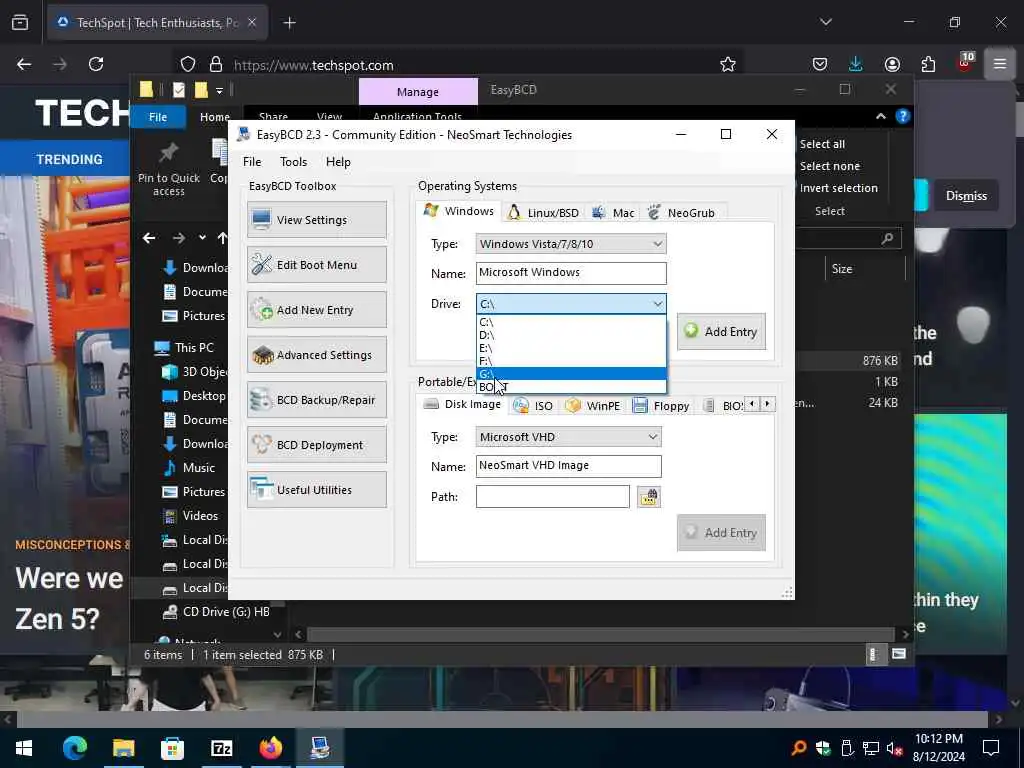Go back in File Explorer navigation
The image size is (1024, 768).
pyautogui.click(x=149, y=238)
